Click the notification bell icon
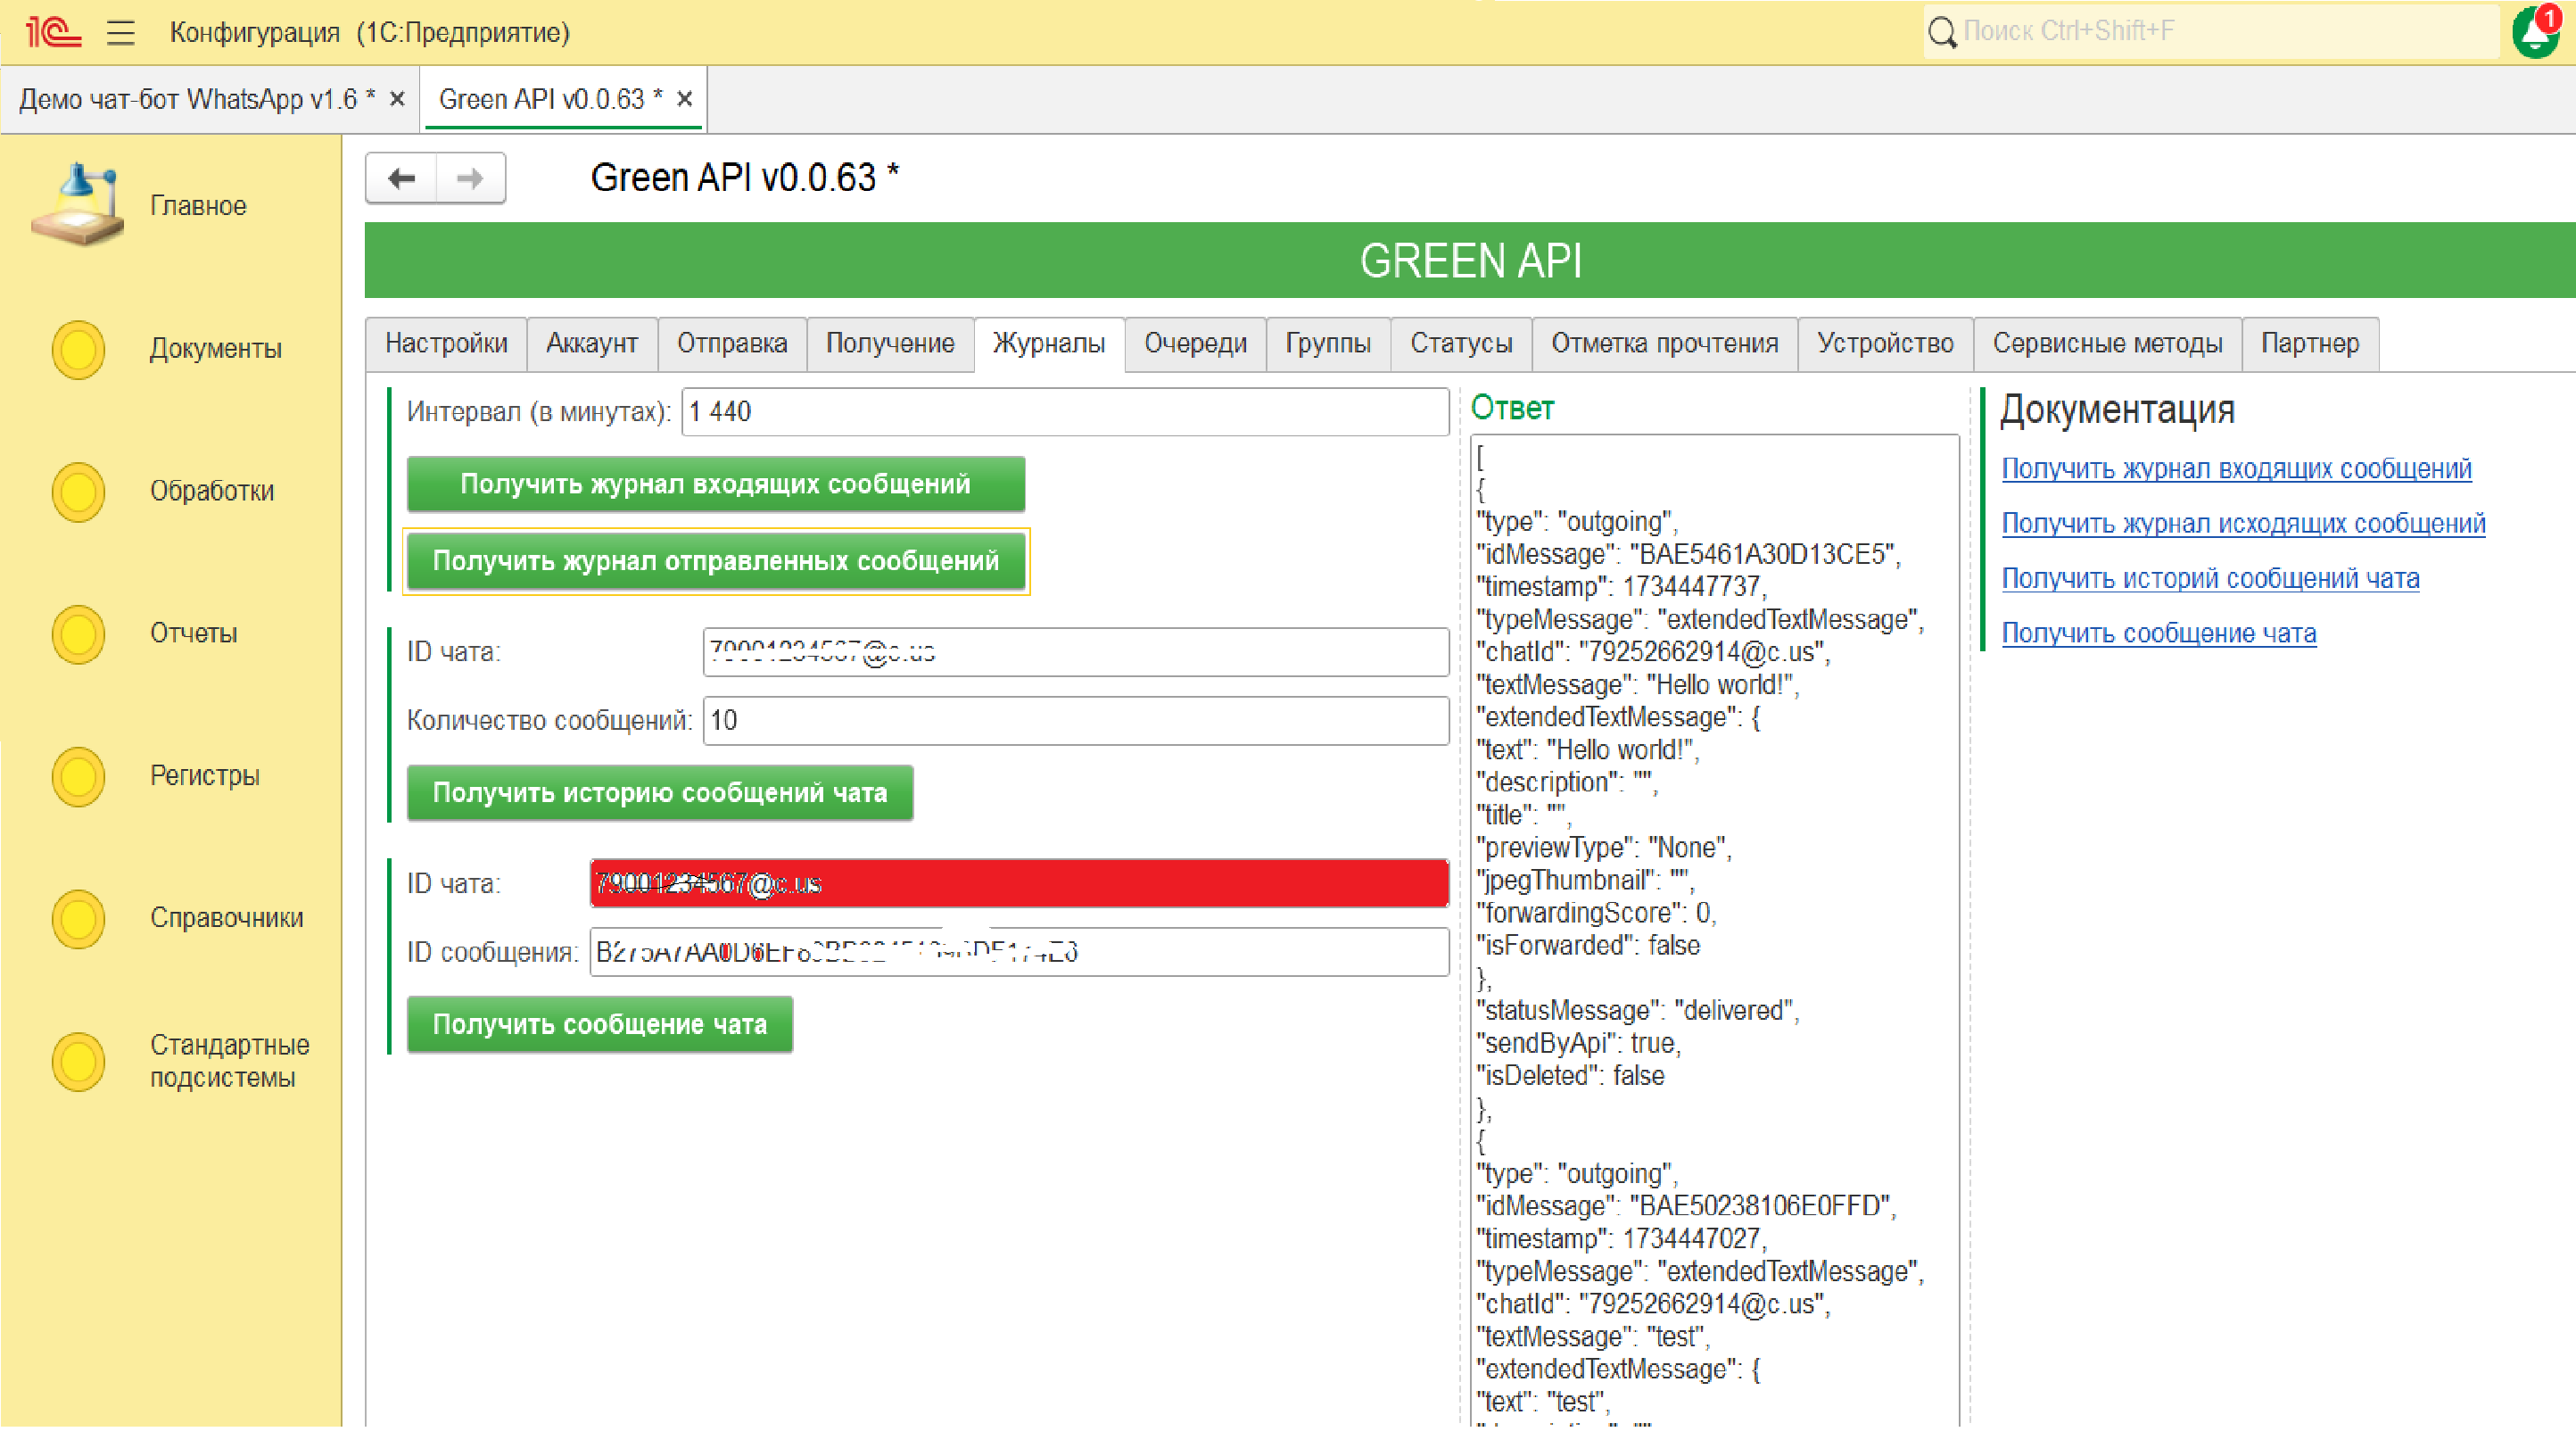Viewport: 2576px width, 1440px height. click(2535, 33)
